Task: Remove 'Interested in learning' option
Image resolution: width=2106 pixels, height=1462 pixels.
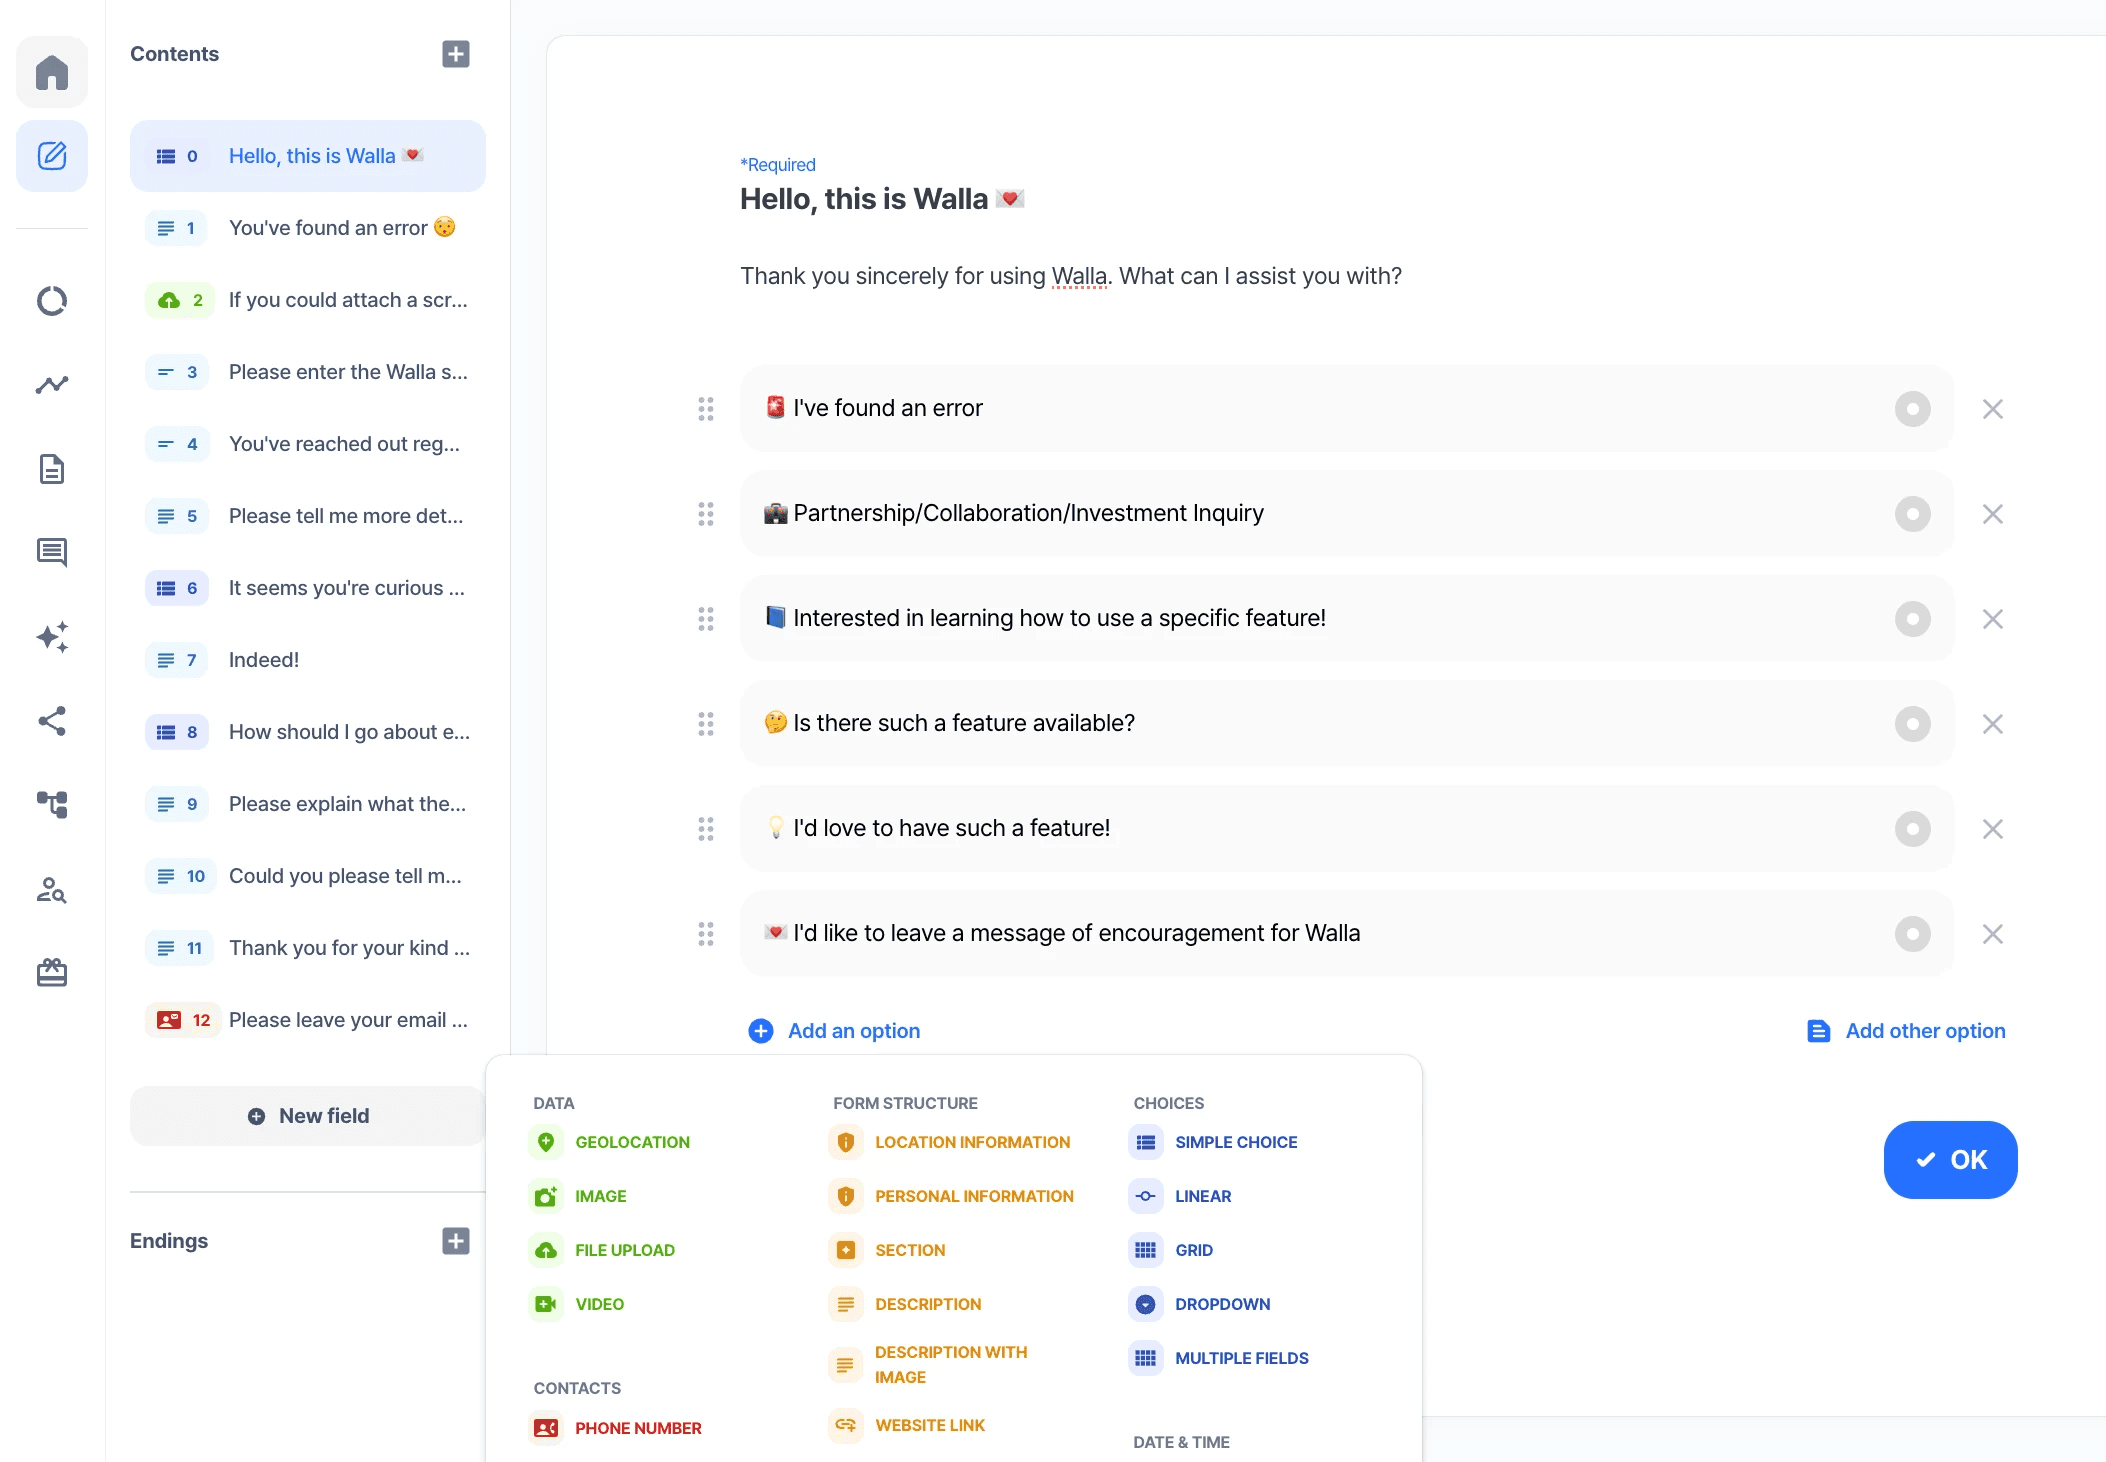Action: (x=1993, y=619)
